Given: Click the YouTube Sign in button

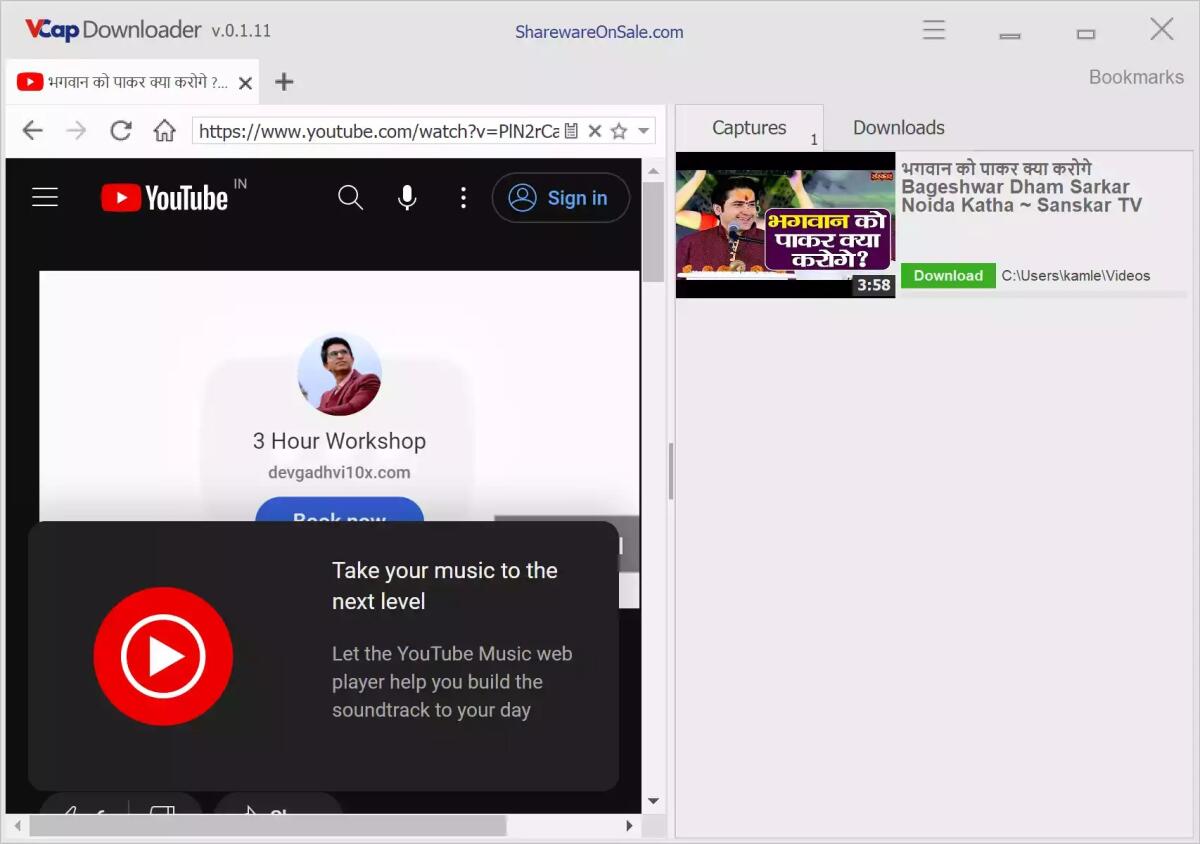Looking at the screenshot, I should [x=560, y=198].
